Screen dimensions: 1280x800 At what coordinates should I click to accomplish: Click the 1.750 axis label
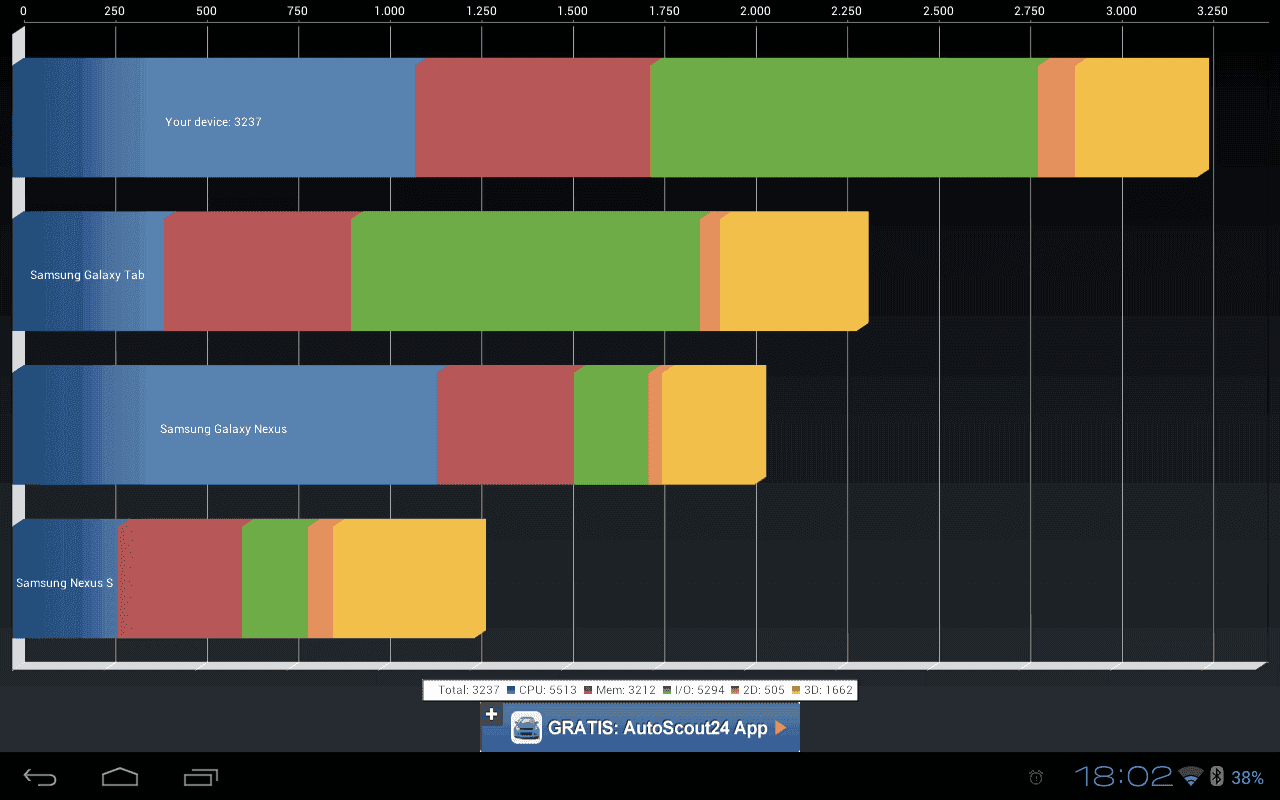coord(664,11)
